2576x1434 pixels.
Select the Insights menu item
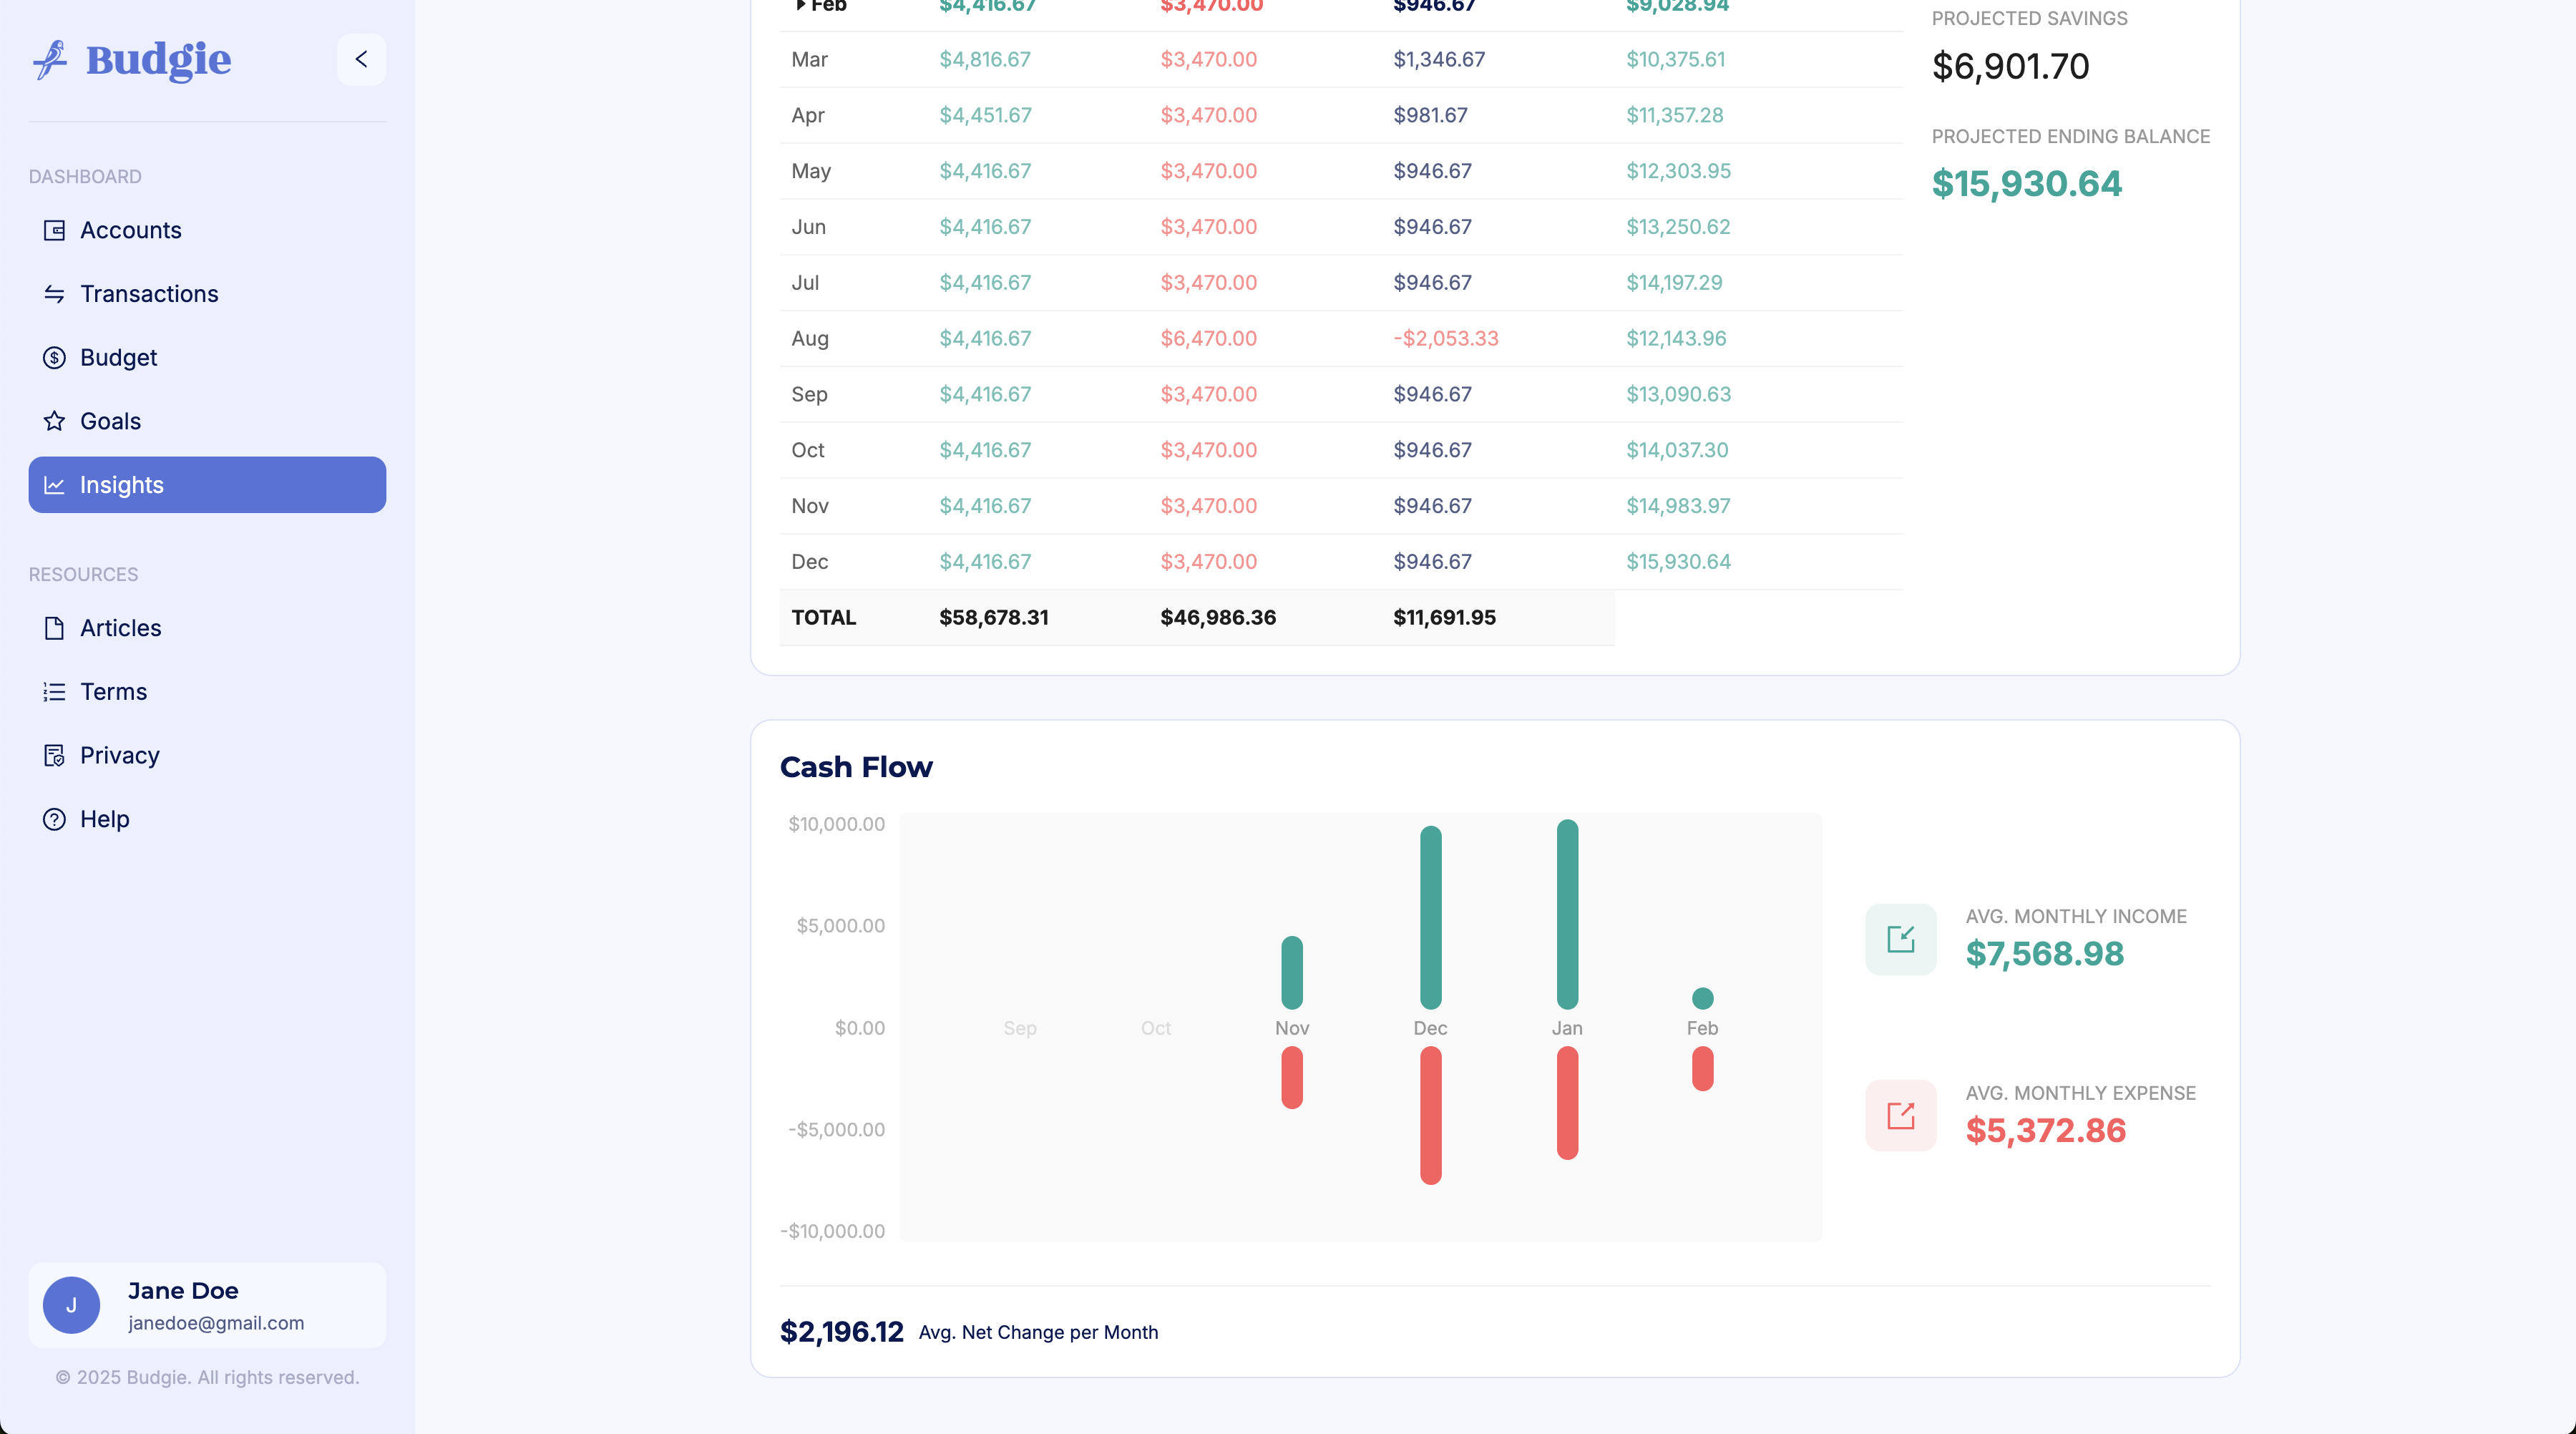click(207, 485)
